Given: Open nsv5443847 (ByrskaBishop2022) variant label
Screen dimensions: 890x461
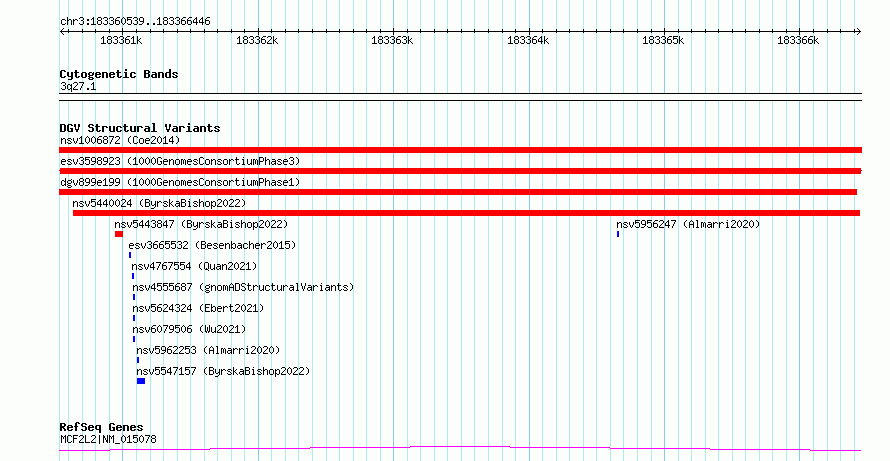Looking at the screenshot, I should point(201,224).
